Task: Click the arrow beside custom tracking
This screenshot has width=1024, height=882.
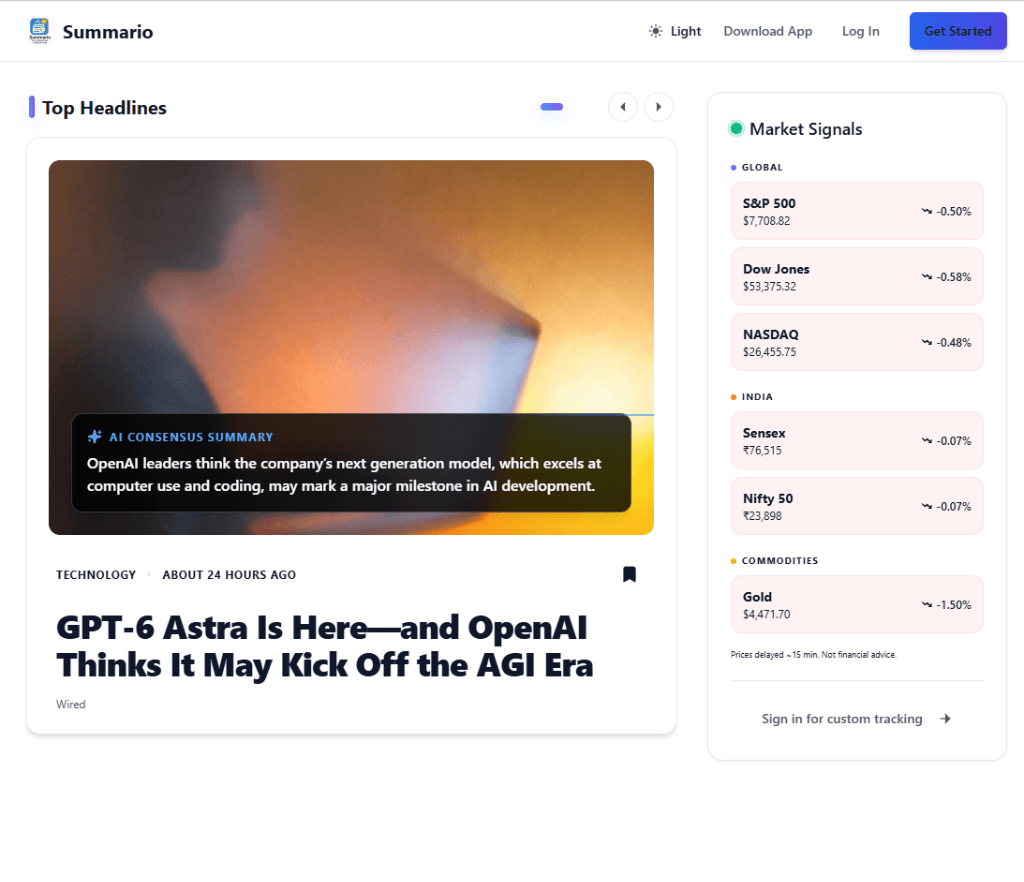Action: coord(945,719)
